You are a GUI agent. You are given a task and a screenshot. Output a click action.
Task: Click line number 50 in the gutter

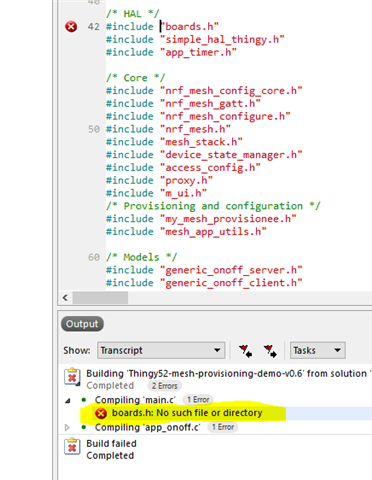pos(94,129)
